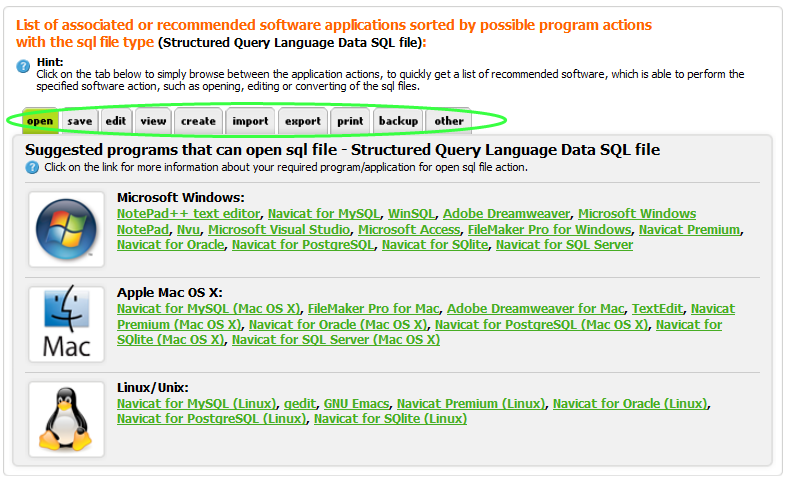Viewport: 788px width, 480px height.
Task: Click the Linux/Unix: section heading
Action: tap(153, 388)
